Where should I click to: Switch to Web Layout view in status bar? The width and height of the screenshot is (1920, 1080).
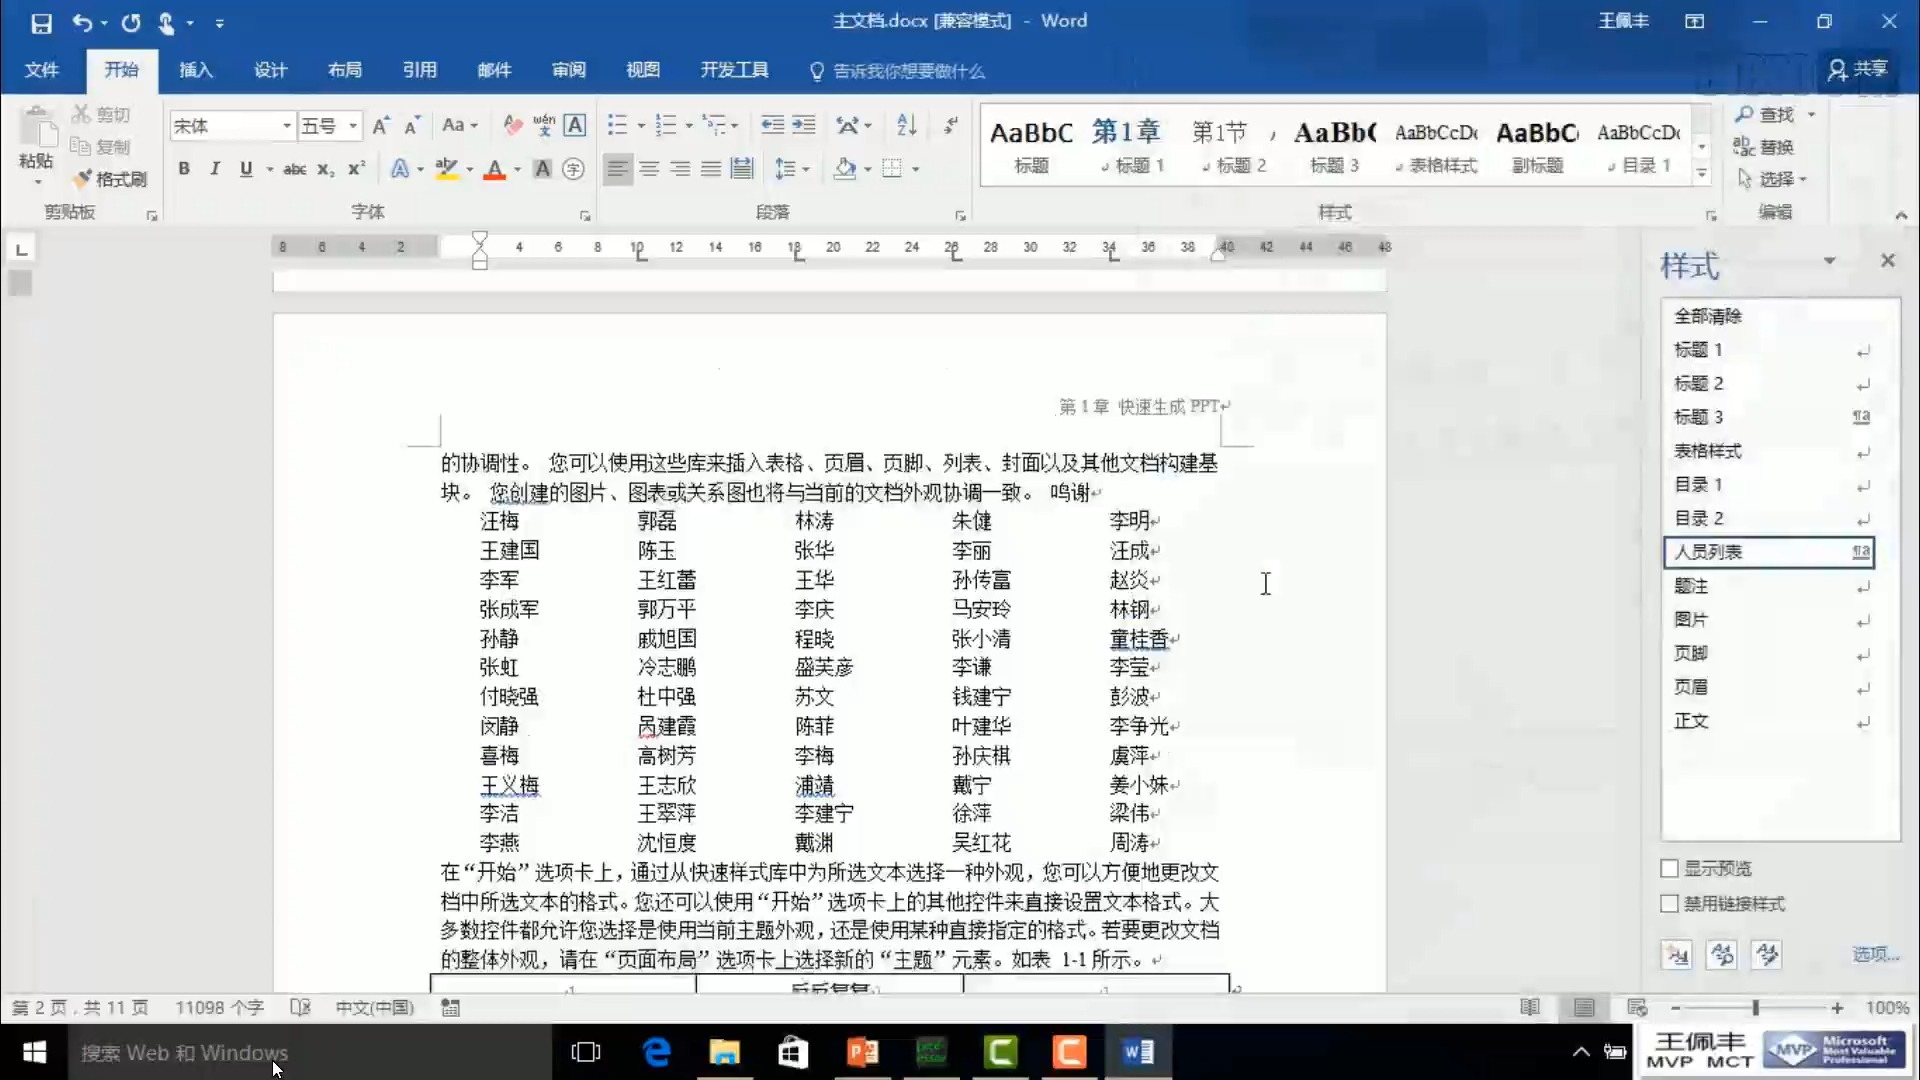pyautogui.click(x=1637, y=1007)
